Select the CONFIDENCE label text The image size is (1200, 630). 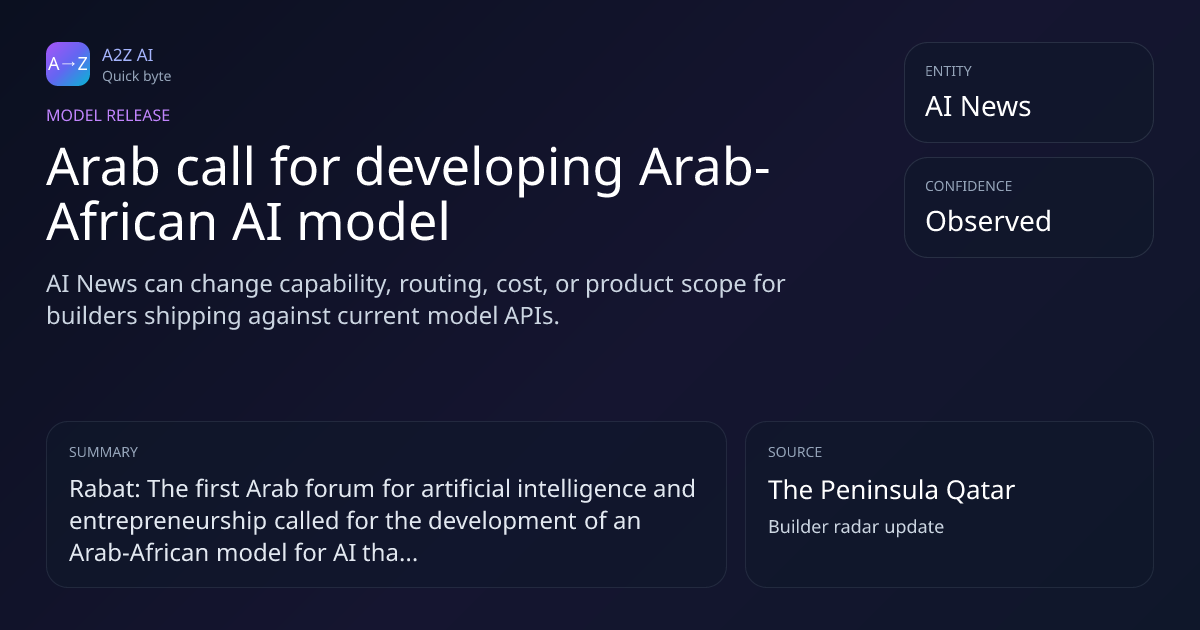point(969,186)
